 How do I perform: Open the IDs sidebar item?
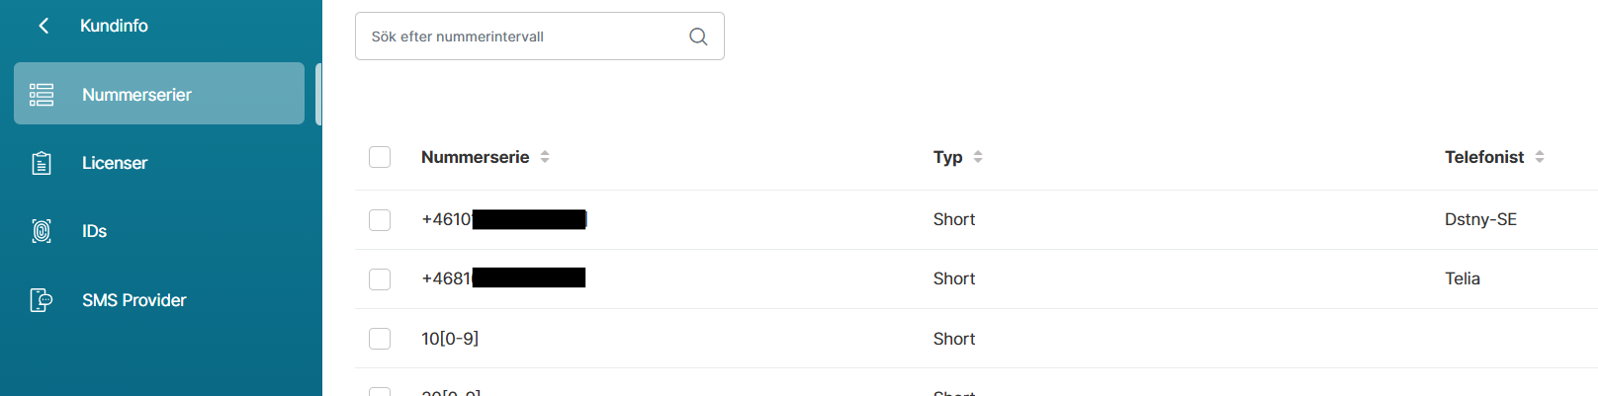click(159, 231)
